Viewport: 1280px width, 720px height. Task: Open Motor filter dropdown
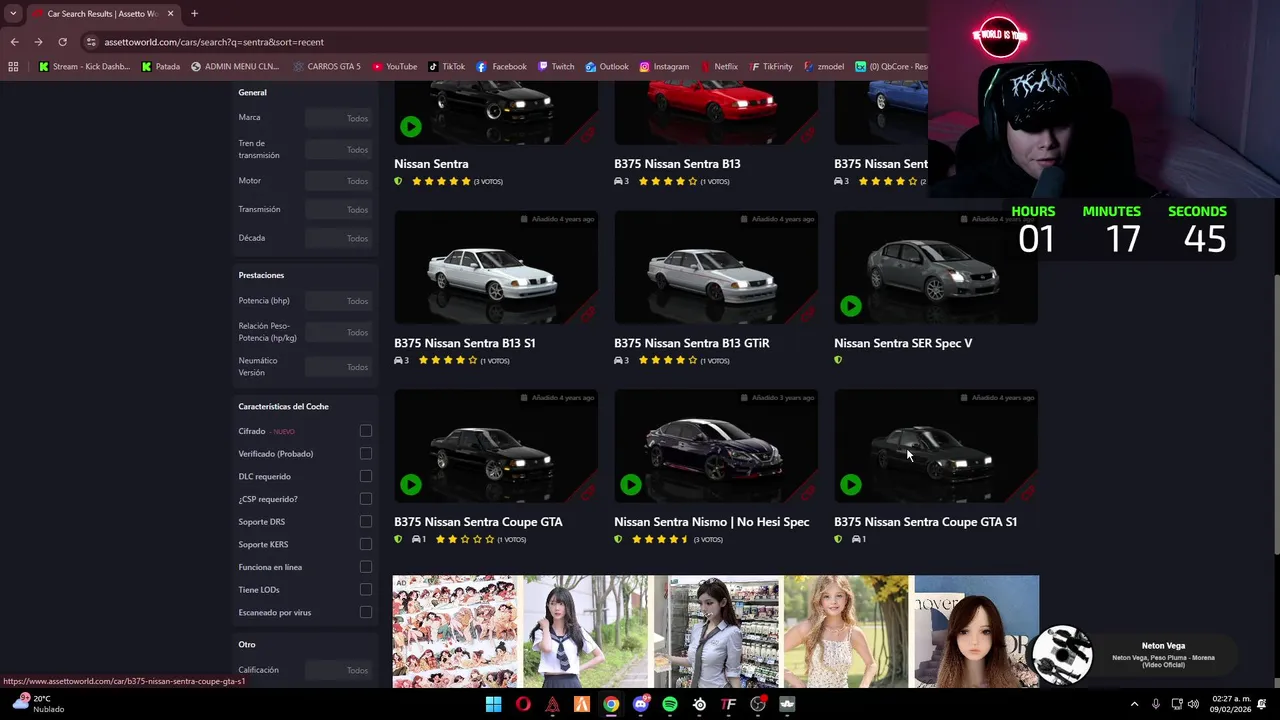tap(338, 181)
